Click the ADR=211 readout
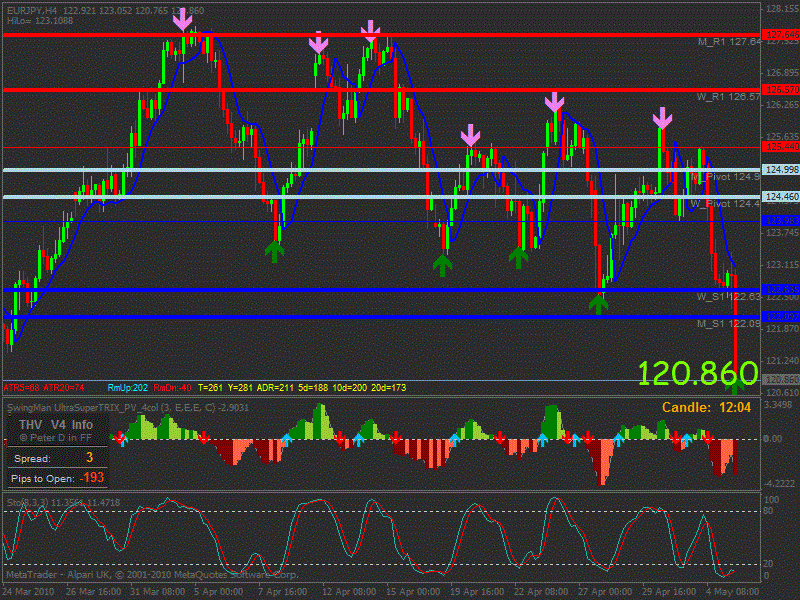 (x=275, y=388)
